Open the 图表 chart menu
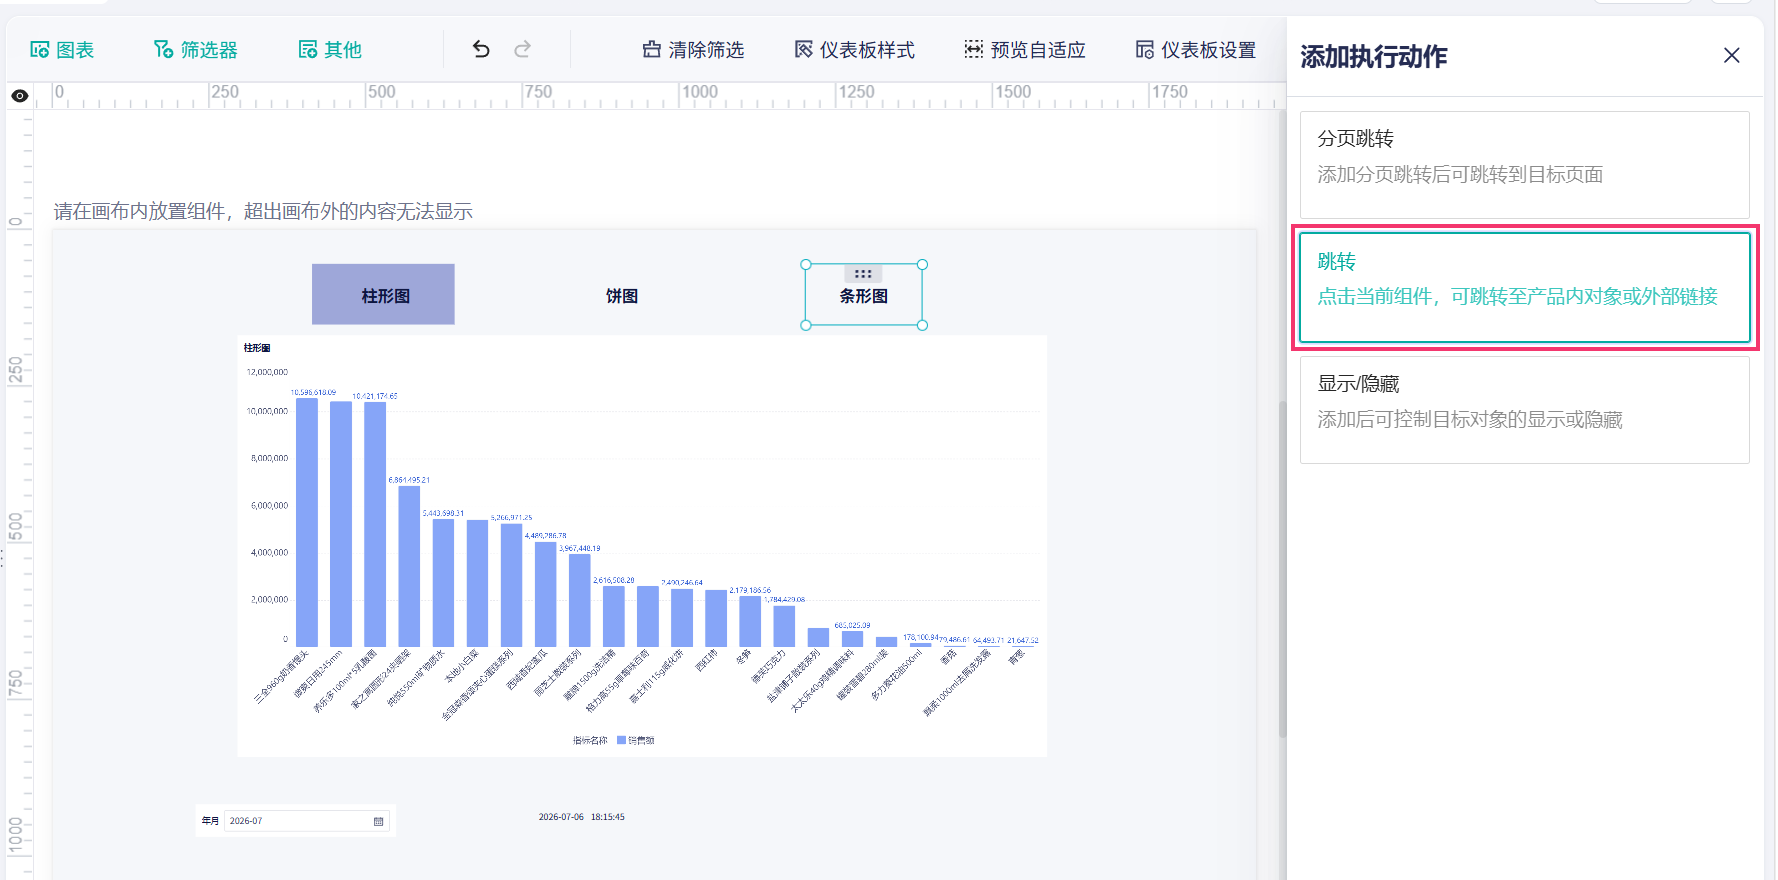This screenshot has width=1778, height=880. 62,50
